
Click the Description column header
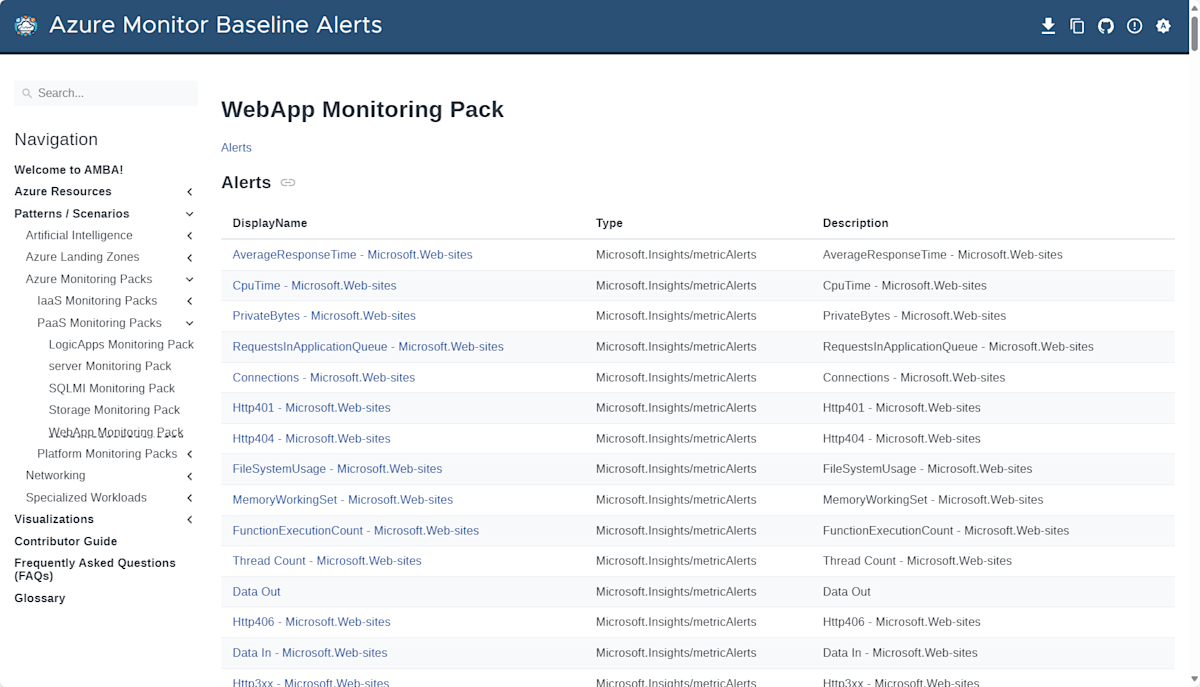click(855, 223)
